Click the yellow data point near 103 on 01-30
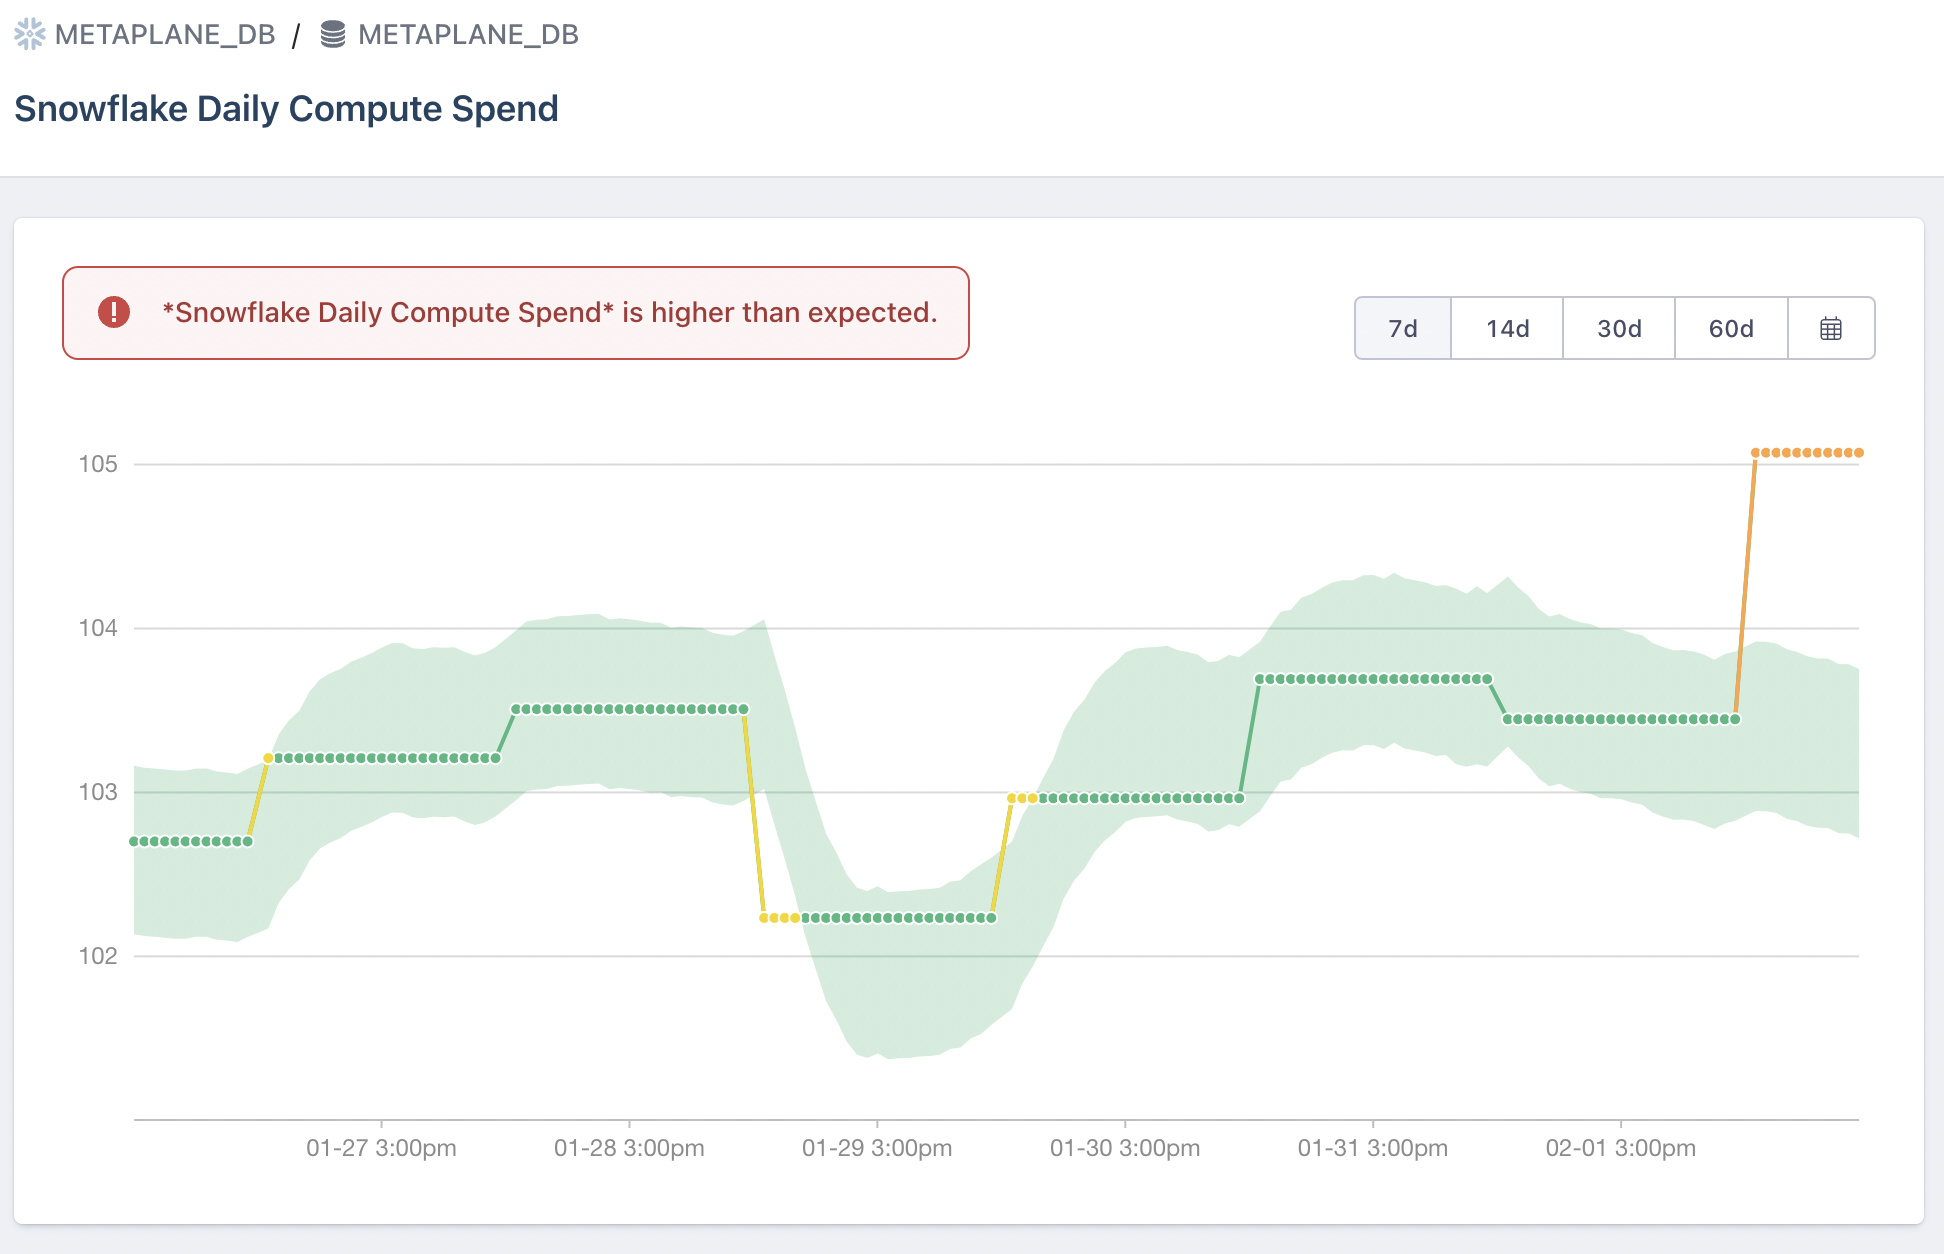Screen dimensions: 1944x1254 click(x=1012, y=798)
